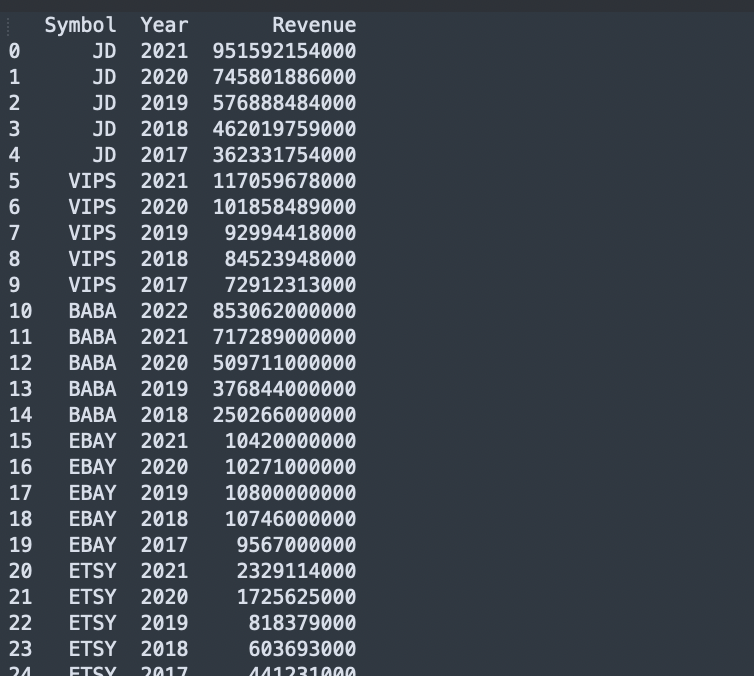
Task: Click the Revenue column header
Action: coord(314,25)
